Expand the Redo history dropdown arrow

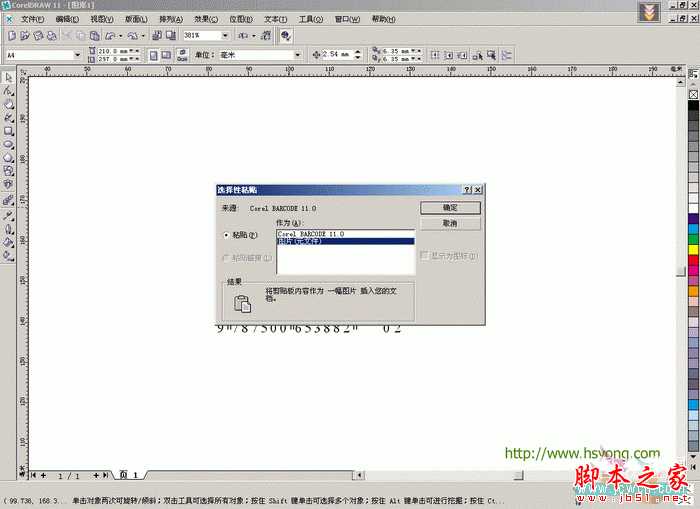click(x=143, y=36)
